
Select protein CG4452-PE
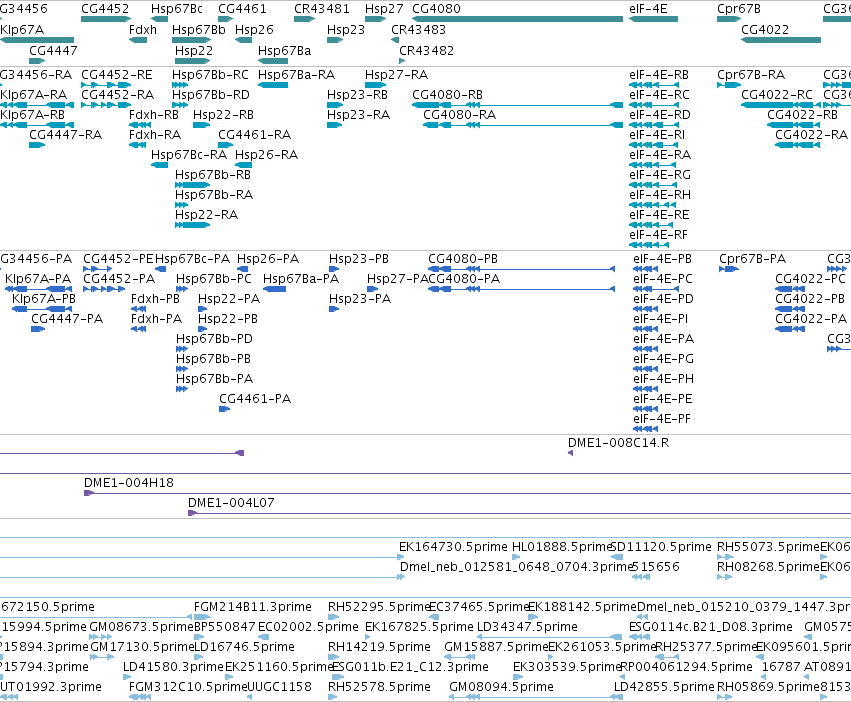pyautogui.click(x=118, y=259)
